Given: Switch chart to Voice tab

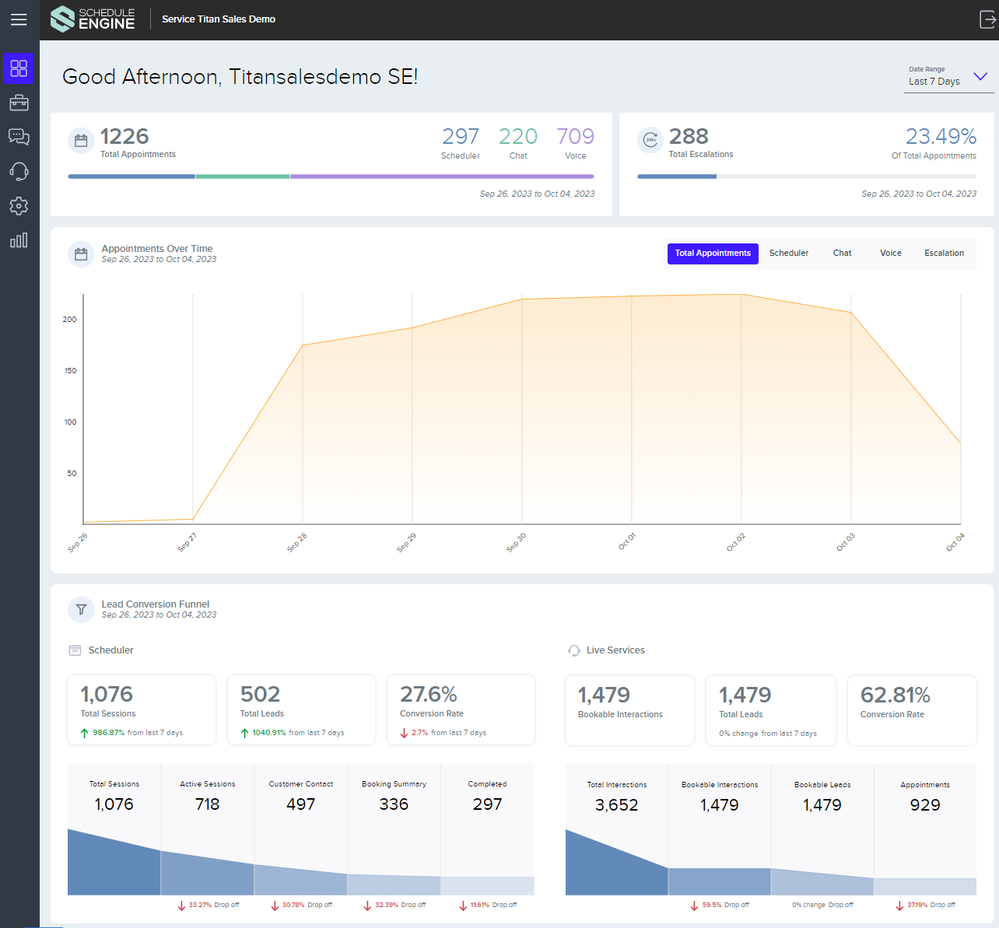Looking at the screenshot, I should (x=890, y=254).
